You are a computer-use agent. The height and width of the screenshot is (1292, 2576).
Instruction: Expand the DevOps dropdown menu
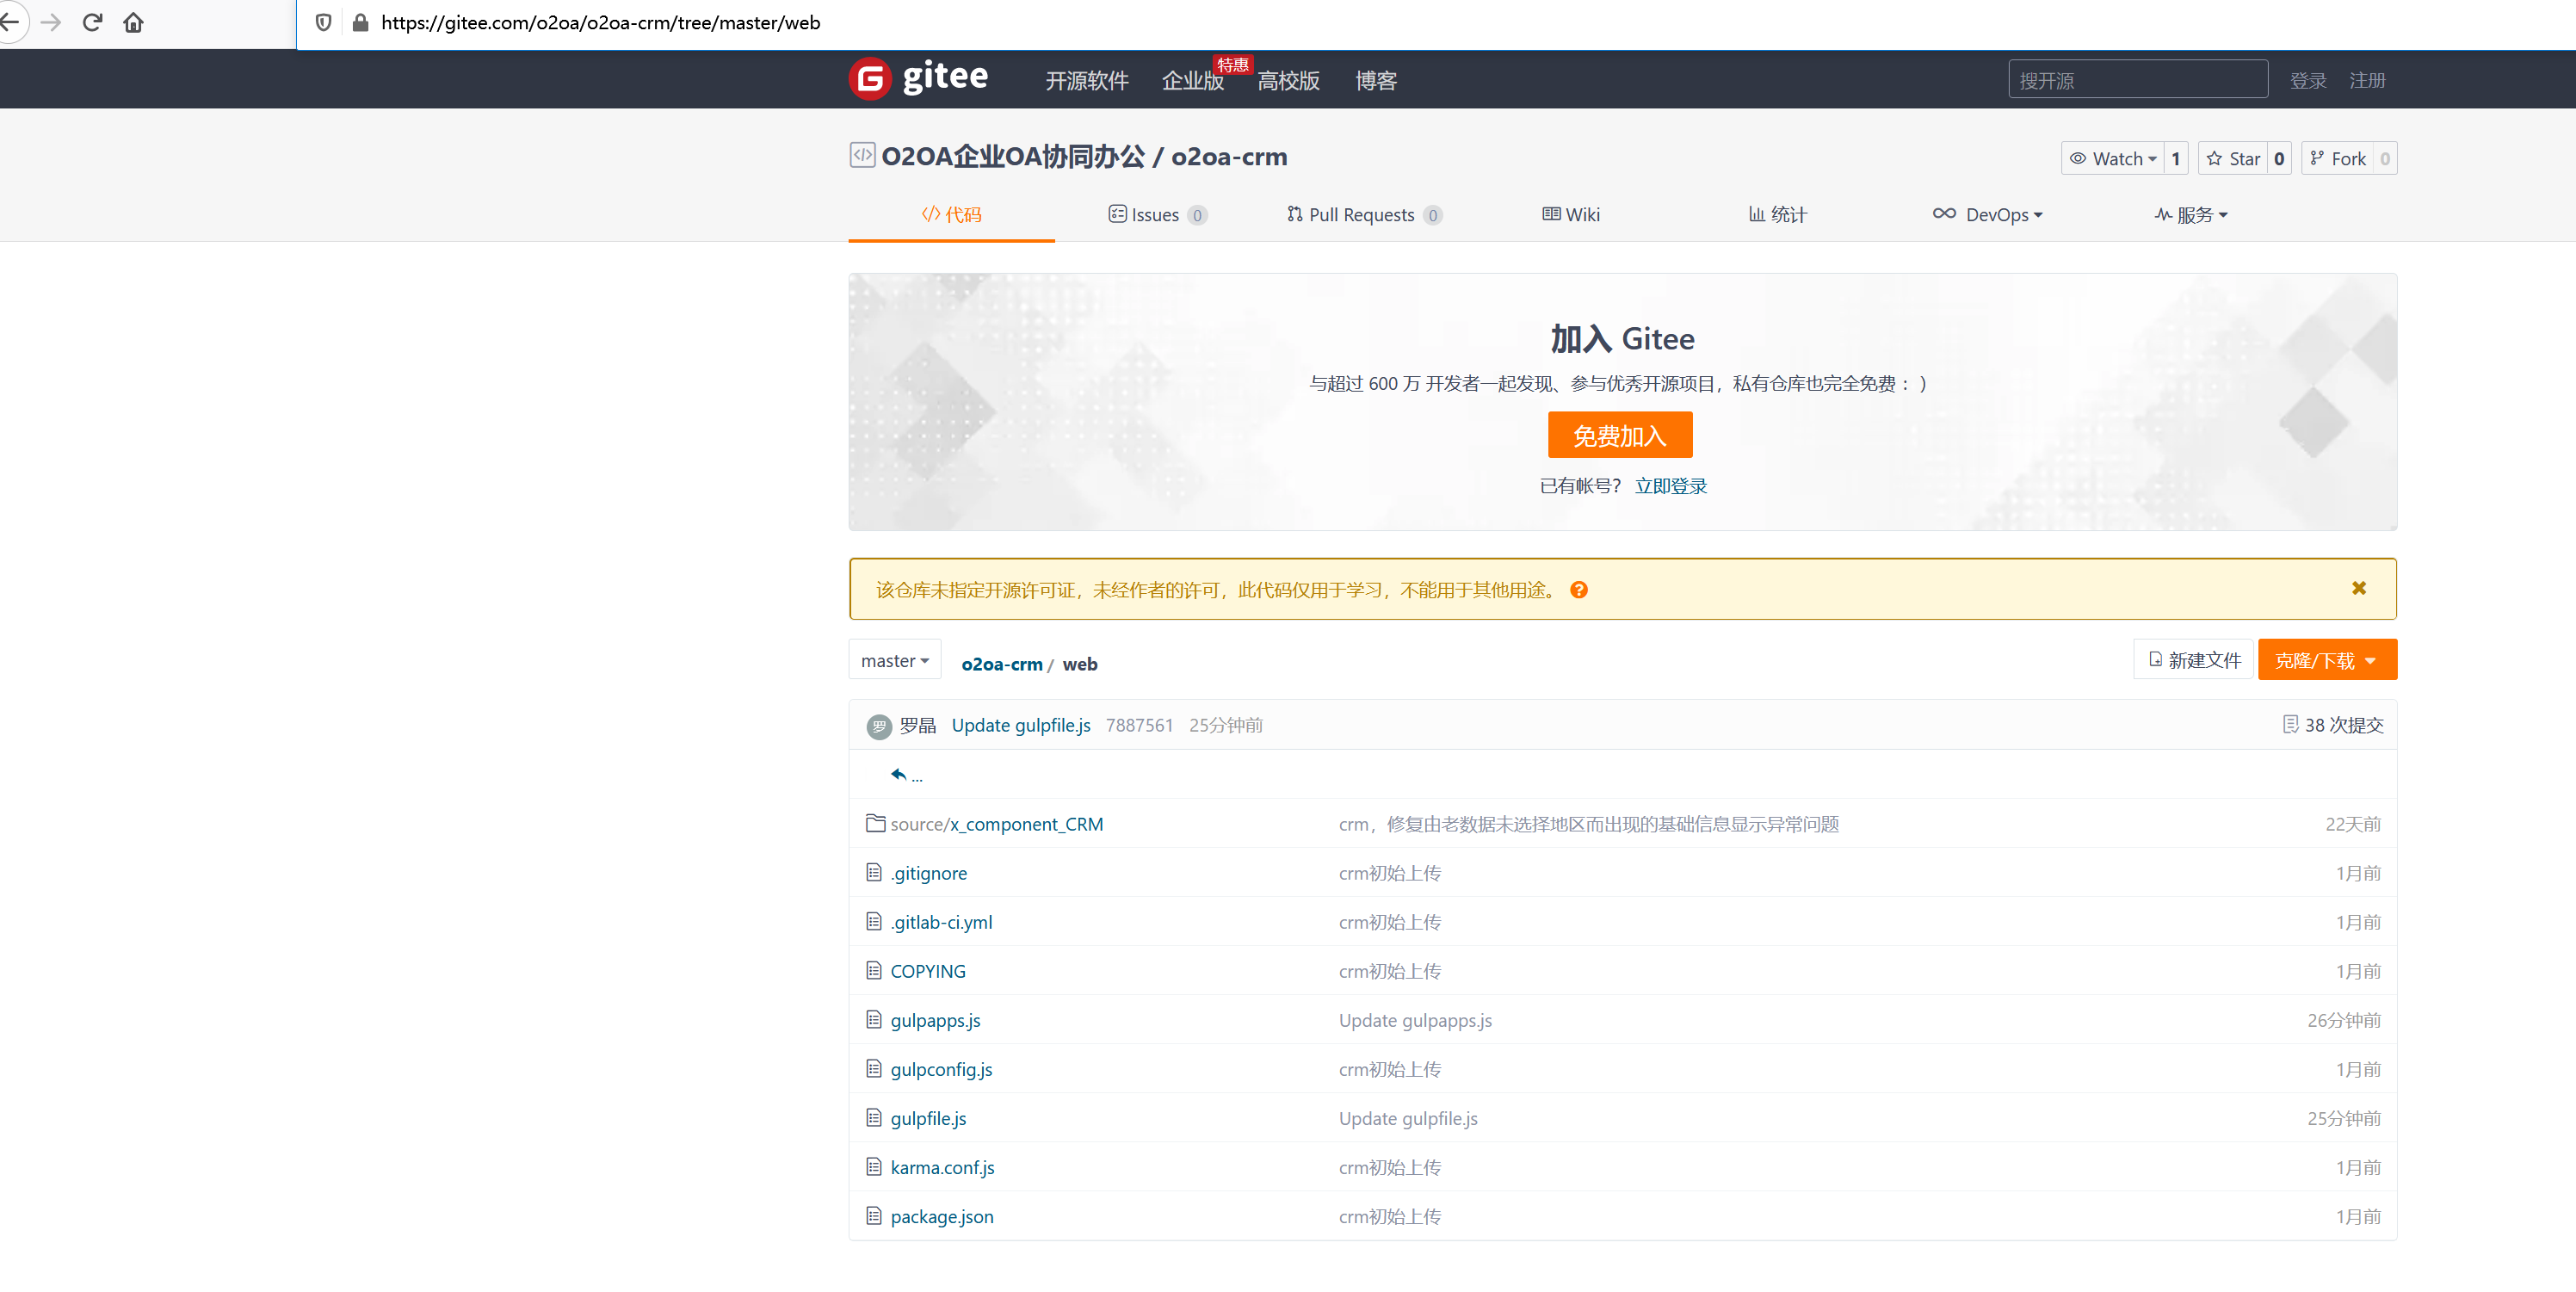click(x=1987, y=214)
